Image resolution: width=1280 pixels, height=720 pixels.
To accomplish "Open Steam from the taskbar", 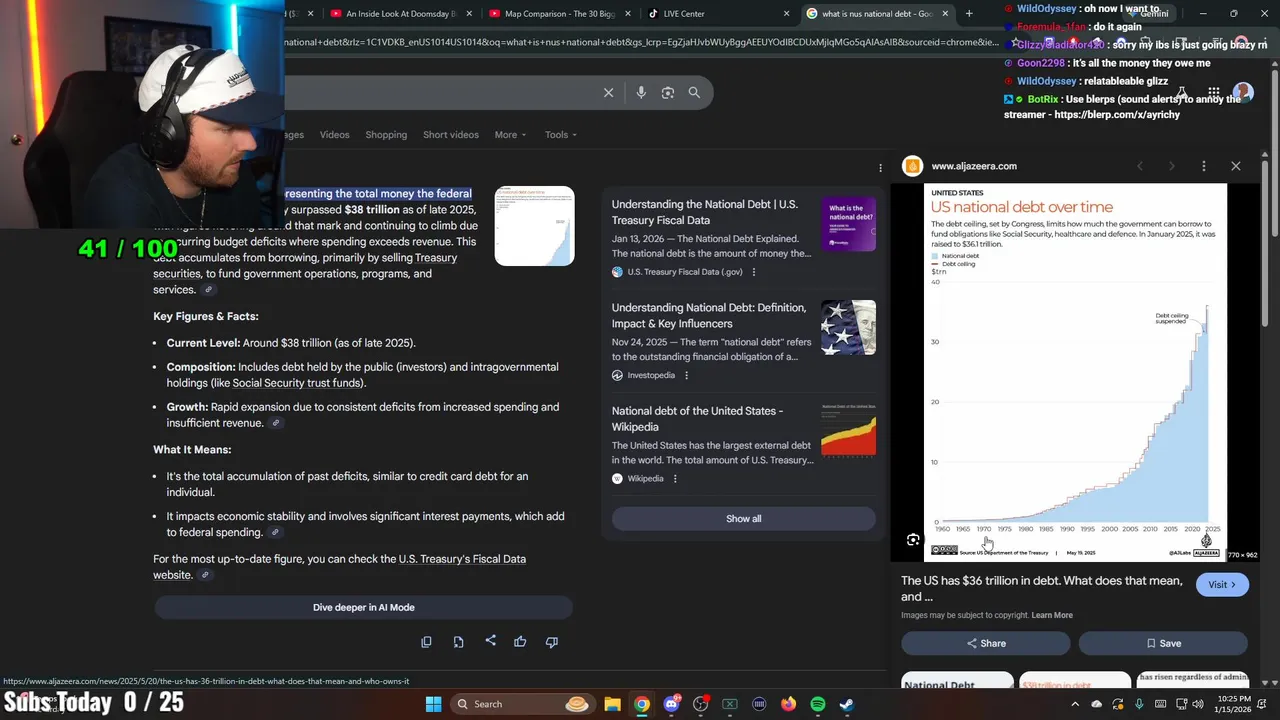I will (846, 704).
